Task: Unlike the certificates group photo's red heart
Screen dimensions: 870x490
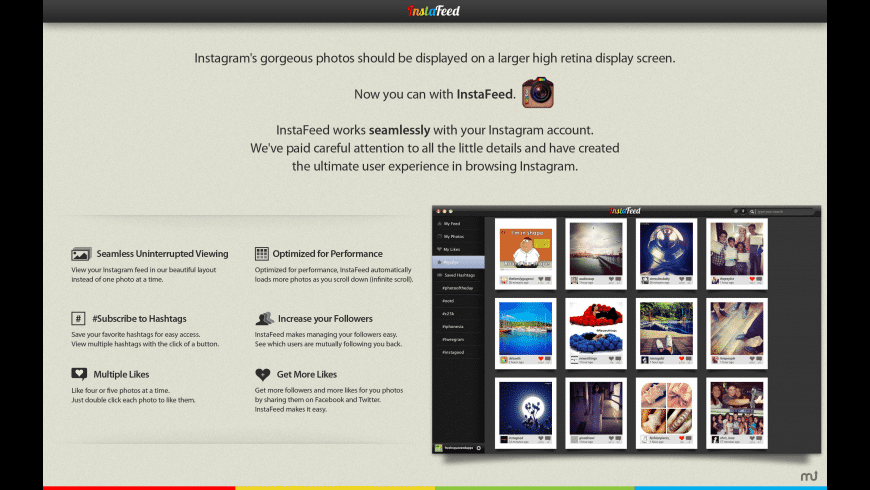Action: coord(752,279)
